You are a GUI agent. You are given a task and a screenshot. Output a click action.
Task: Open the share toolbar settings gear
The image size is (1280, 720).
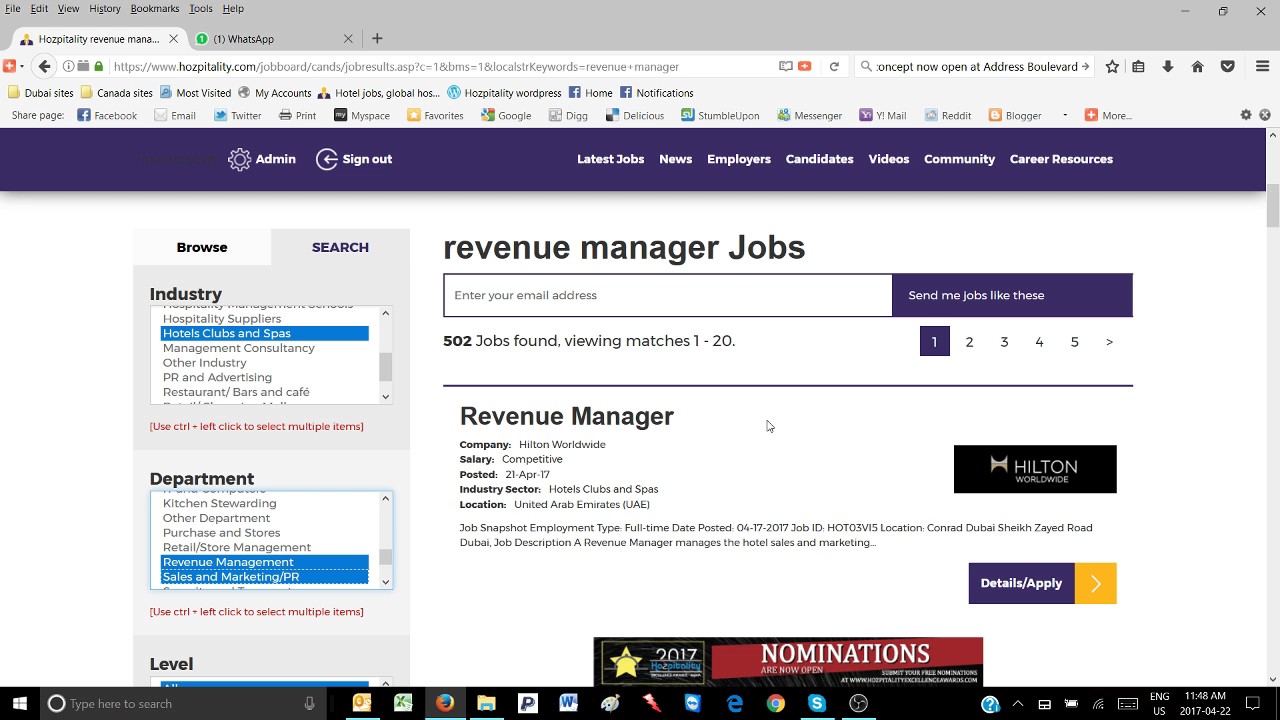pyautogui.click(x=1246, y=115)
